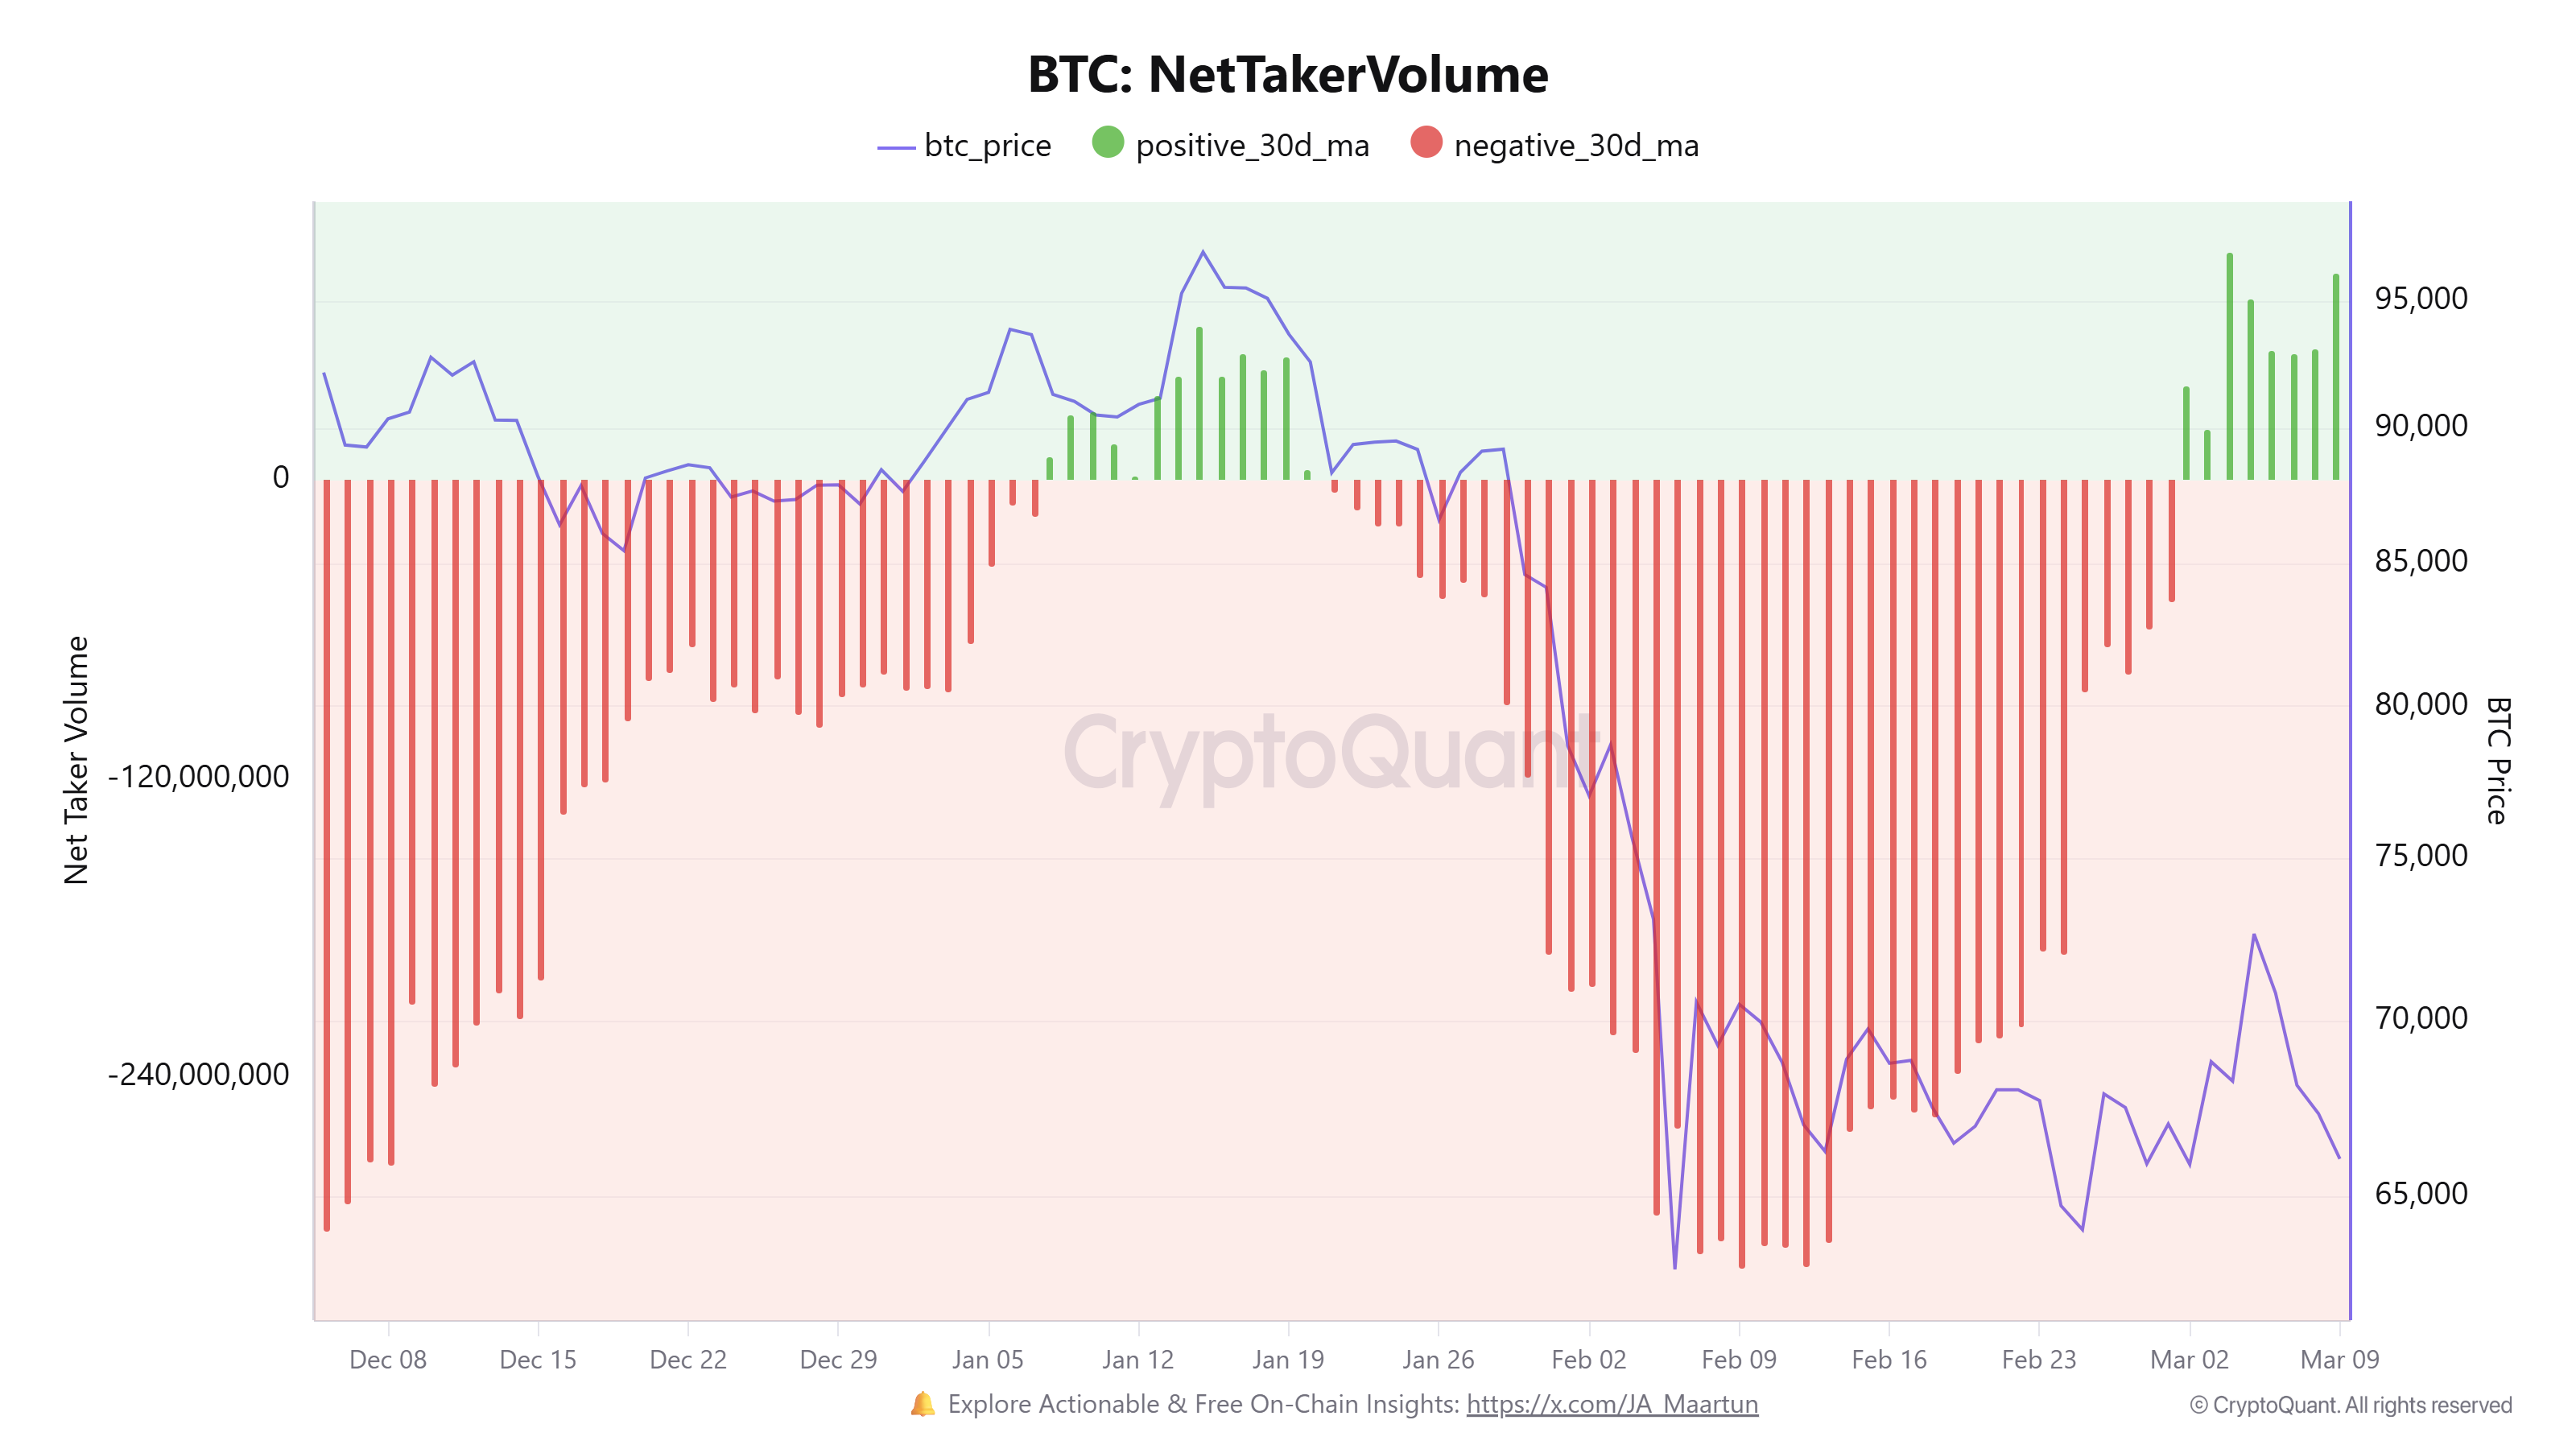Click the red negative_30d_ma legend circle
This screenshot has width=2576, height=1449.
pyautogui.click(x=1426, y=143)
